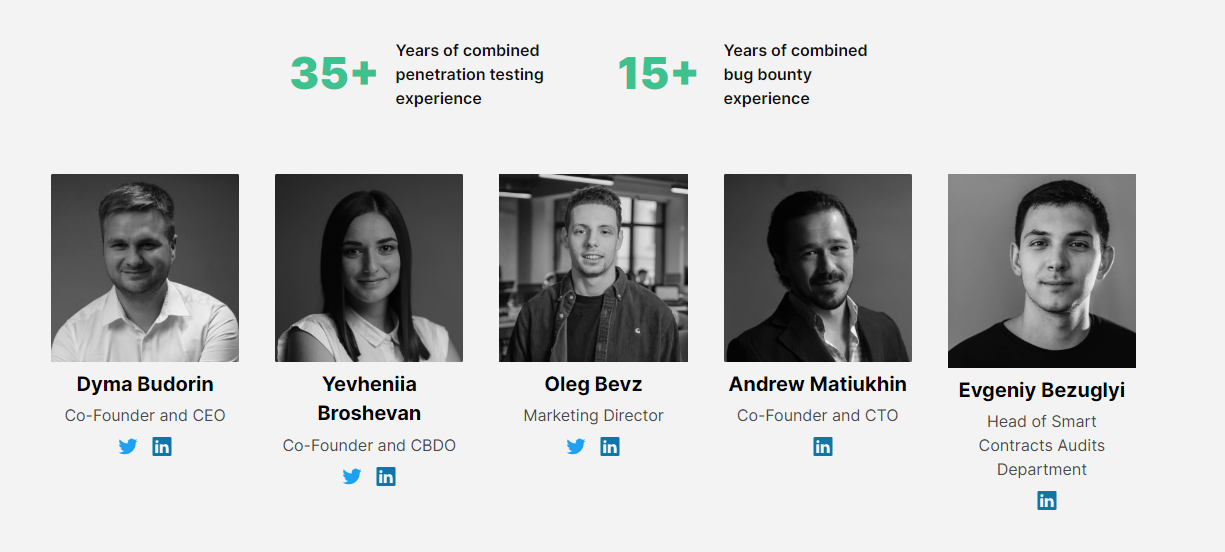Click the name Dyma Budorin

[145, 384]
